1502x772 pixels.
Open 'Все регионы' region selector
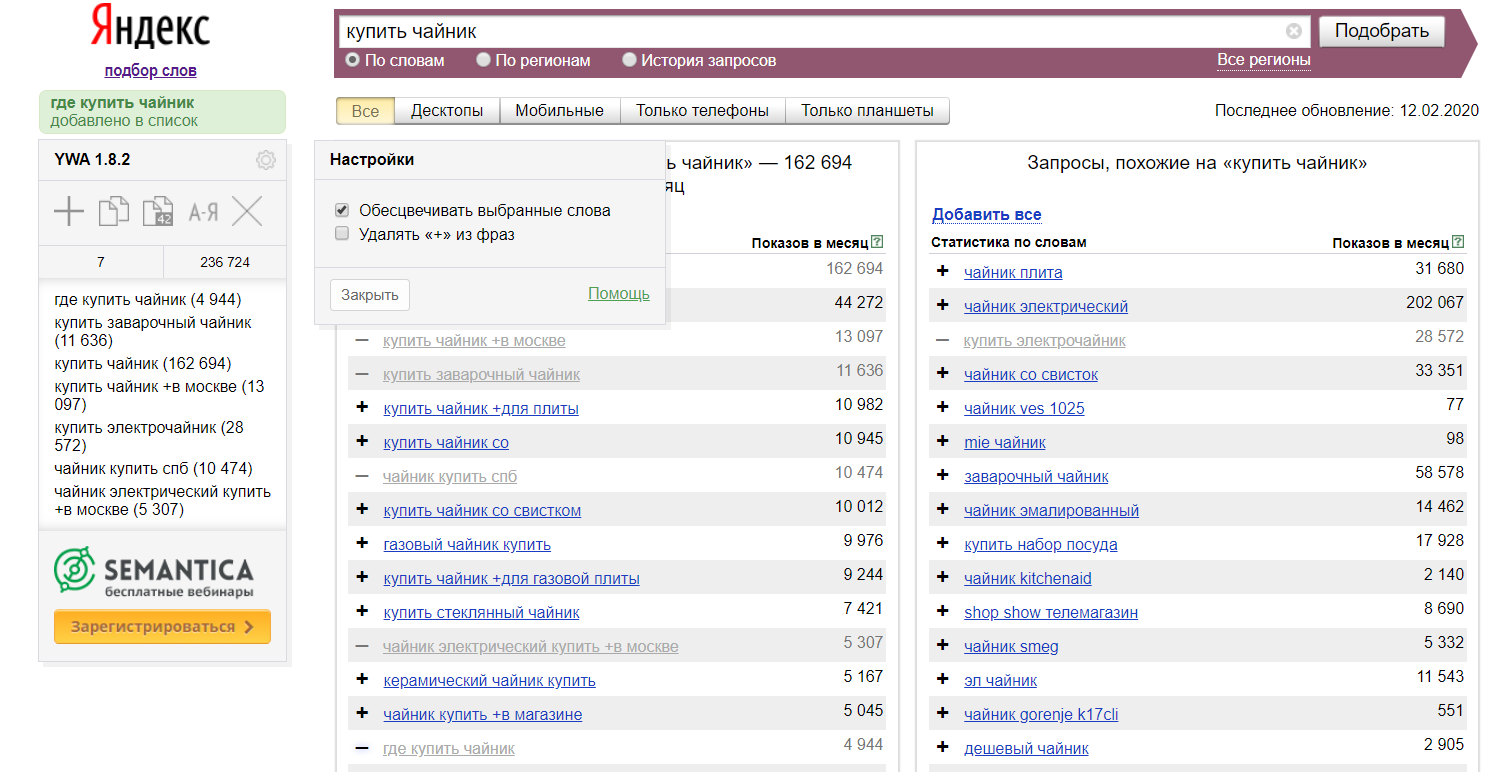point(1264,60)
